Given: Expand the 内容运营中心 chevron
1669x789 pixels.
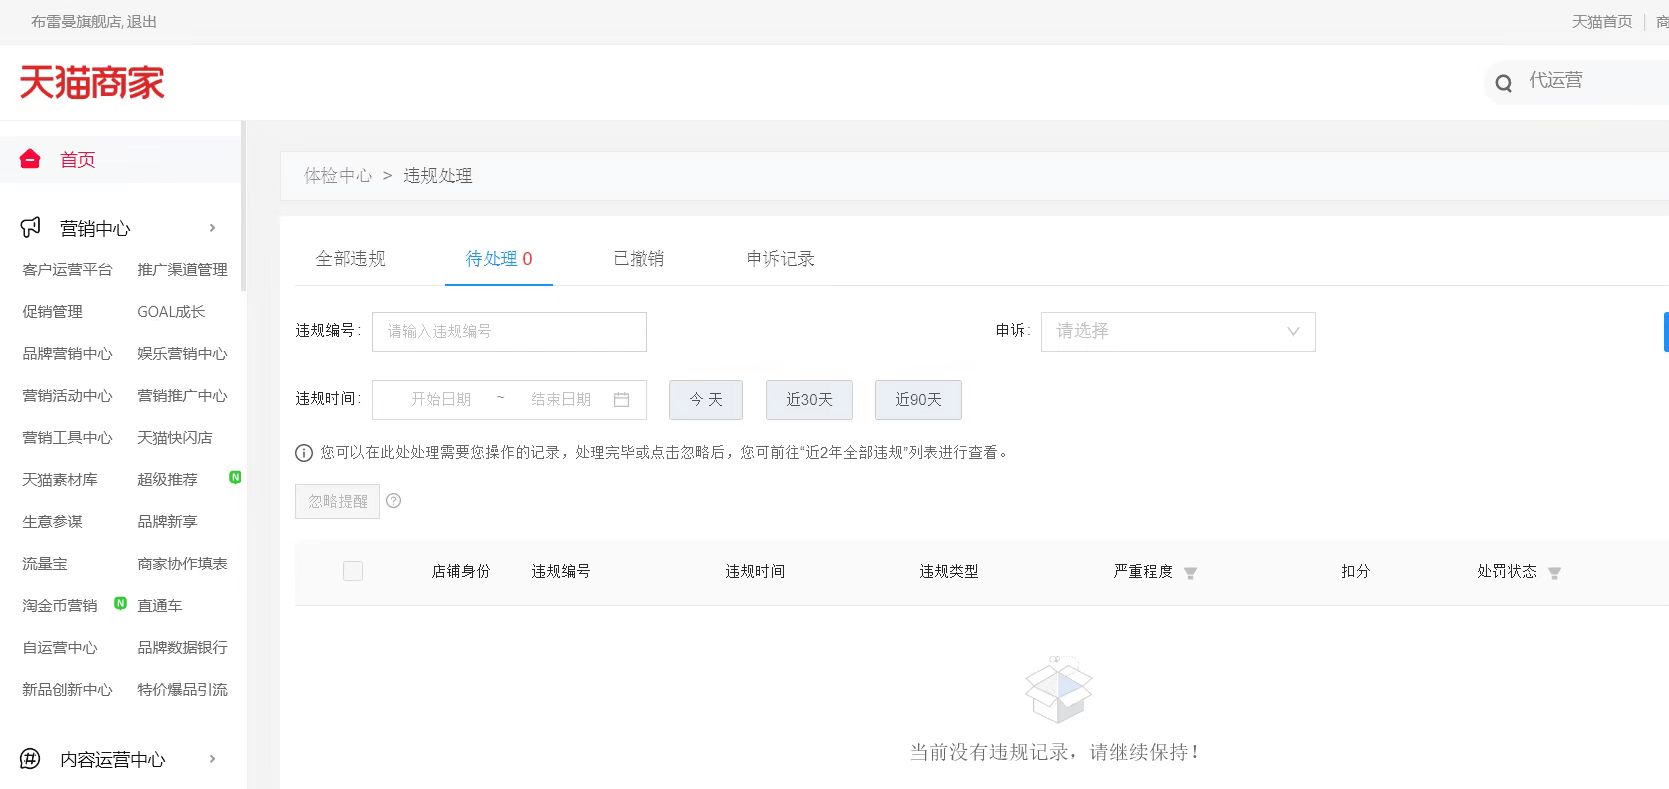Looking at the screenshot, I should 212,759.
